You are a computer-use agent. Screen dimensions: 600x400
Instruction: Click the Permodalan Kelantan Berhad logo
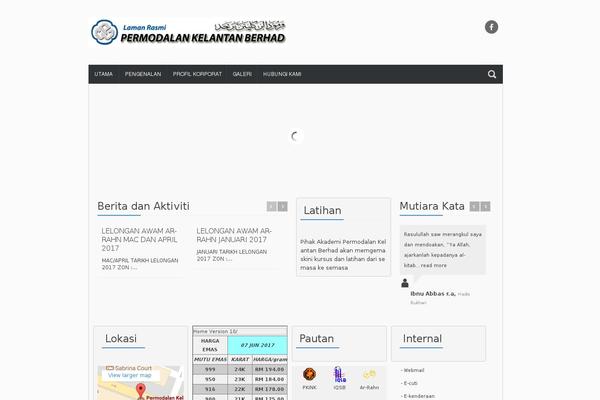188,32
